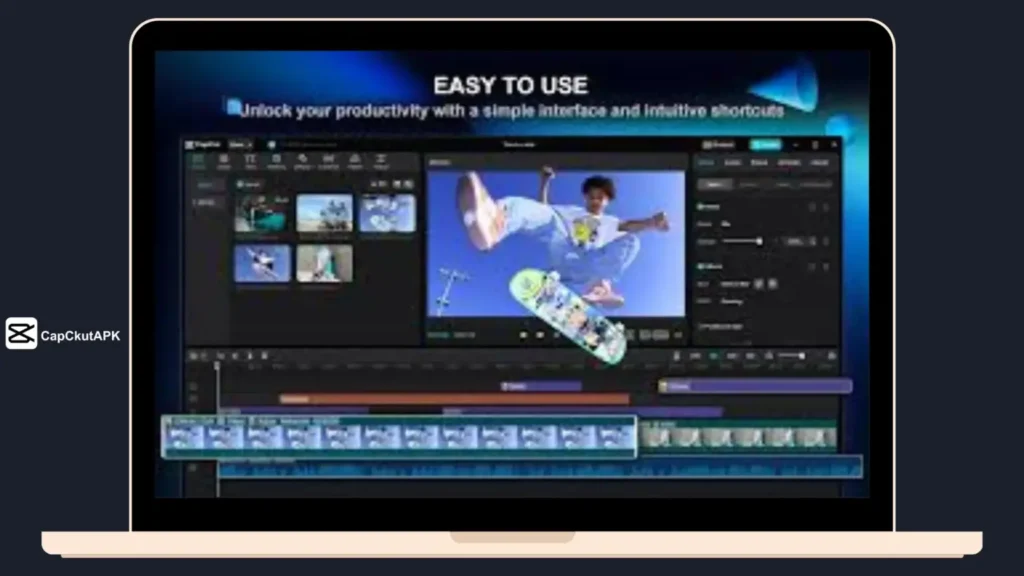Click the Export button at top right

coord(765,144)
